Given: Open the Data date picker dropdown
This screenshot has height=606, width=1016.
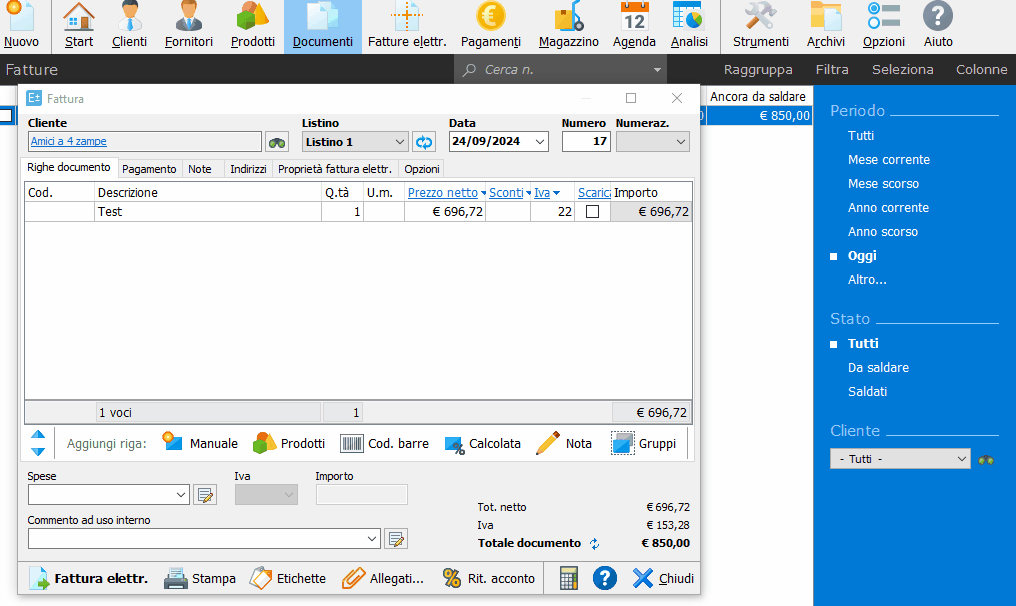Looking at the screenshot, I should [x=540, y=142].
